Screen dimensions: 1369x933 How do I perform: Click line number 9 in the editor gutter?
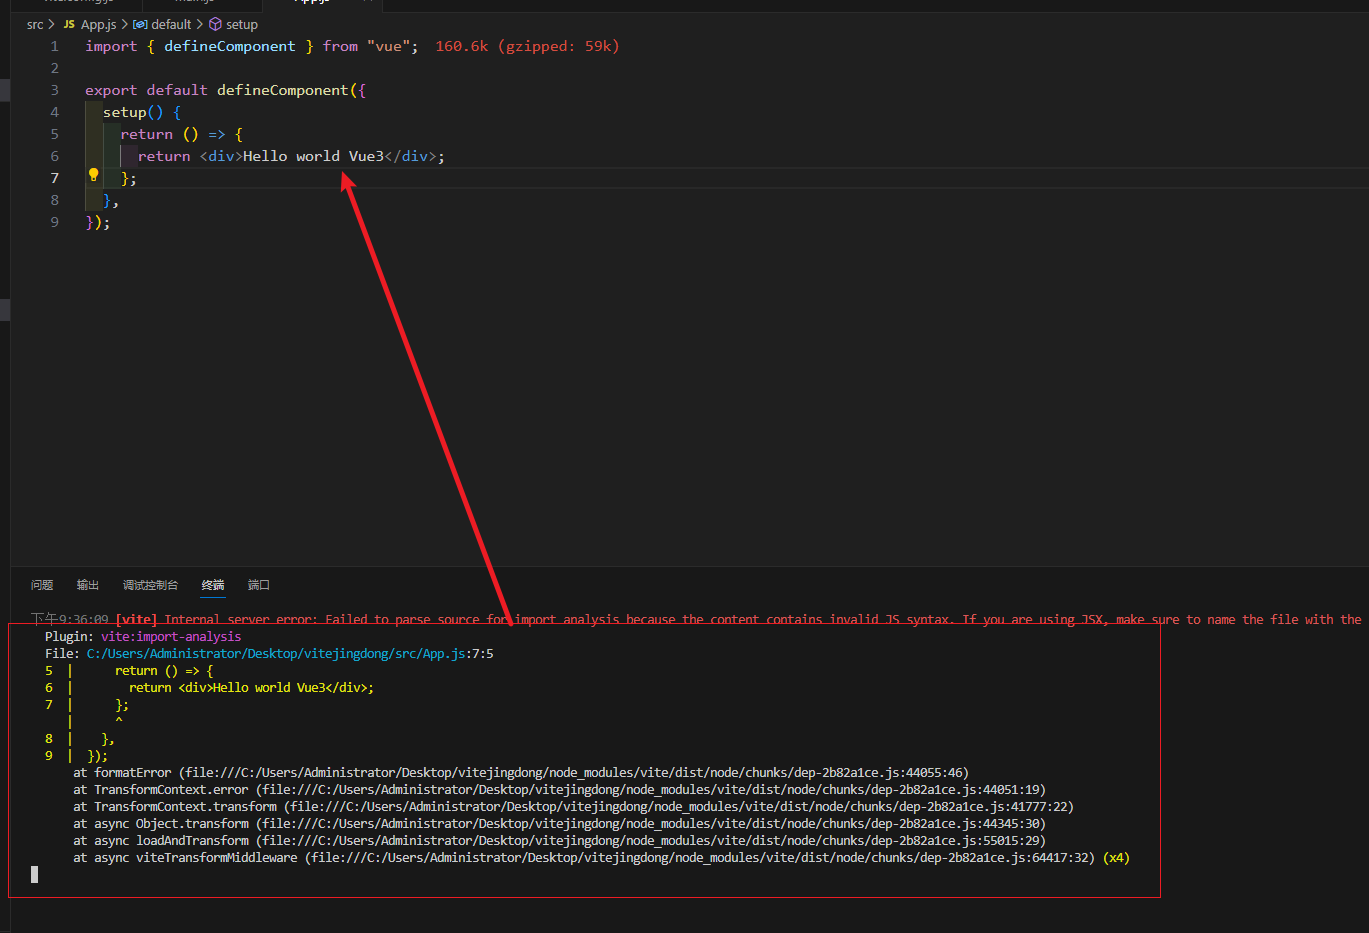click(x=54, y=222)
